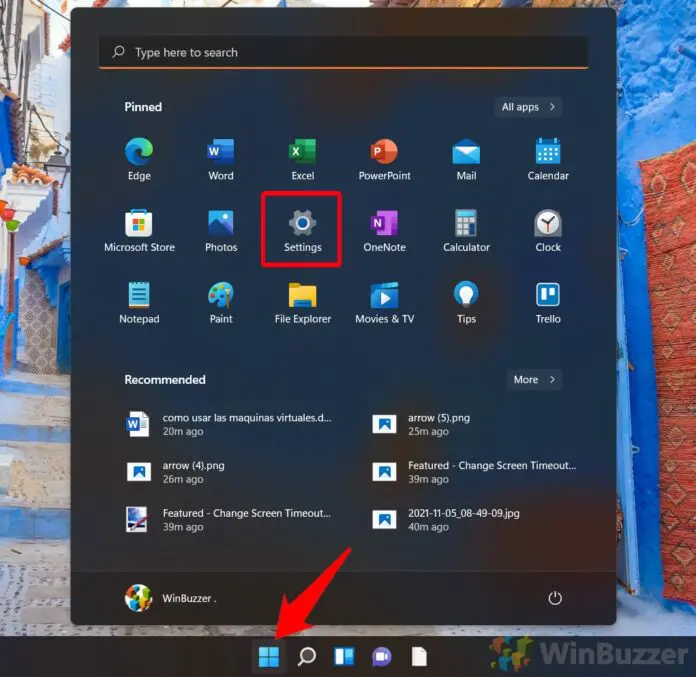Open Featured Change Screen Timeout 39m ago, right column

pos(474,472)
